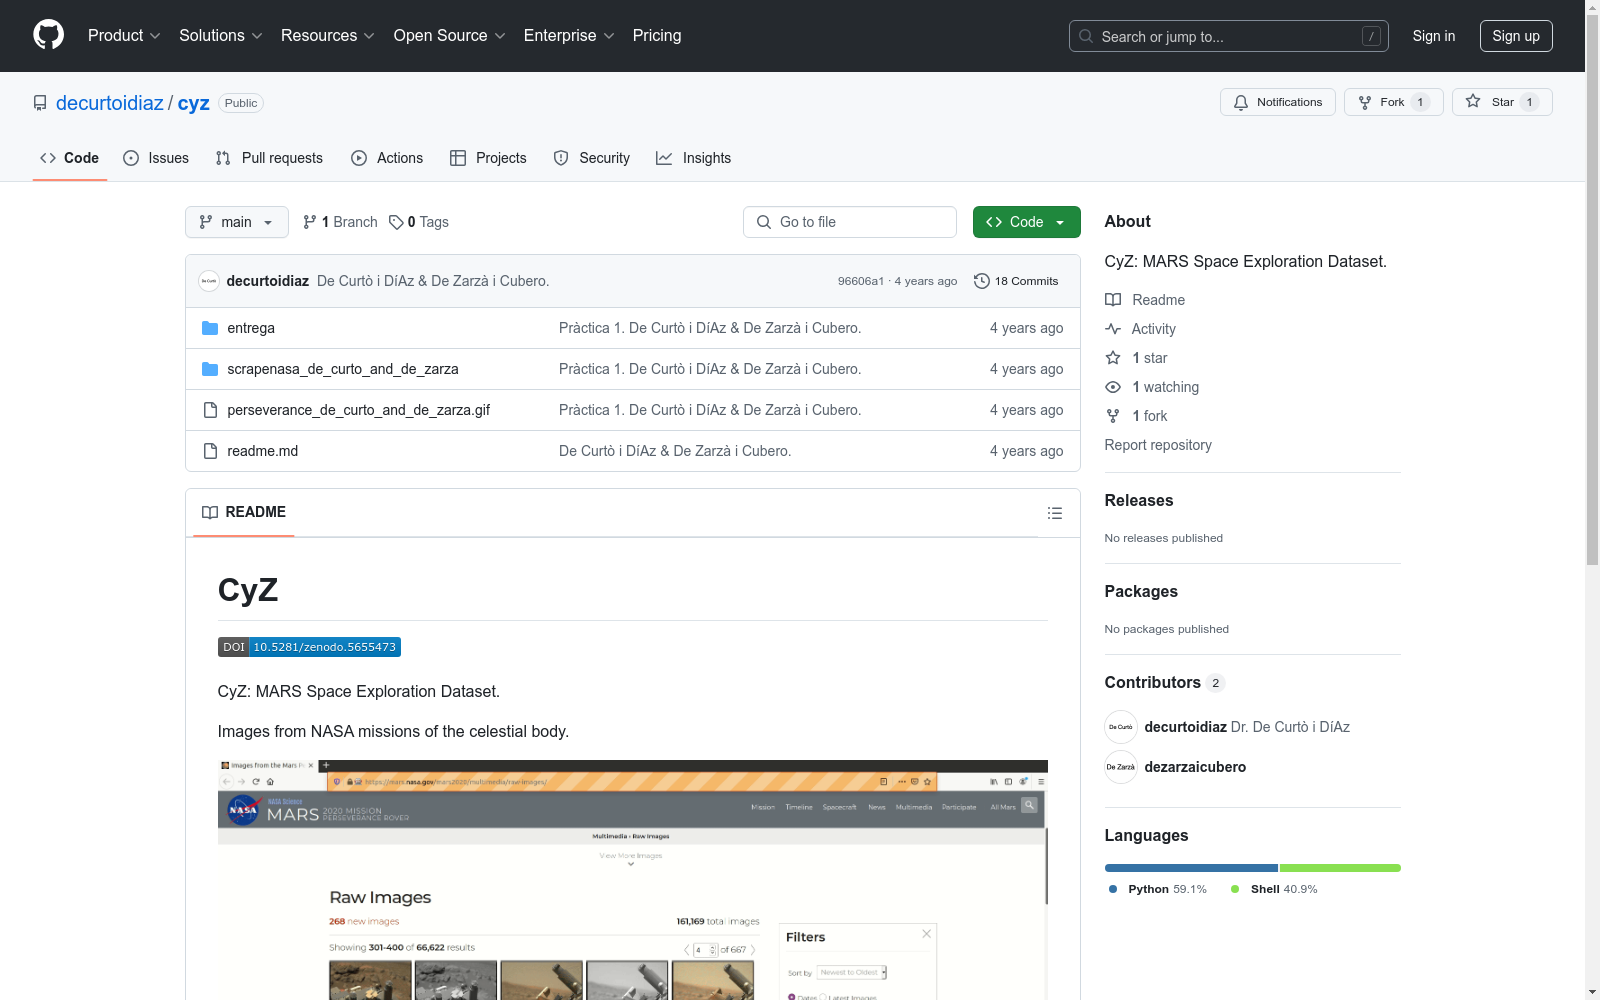Open the green Code dropdown
The width and height of the screenshot is (1600, 1000).
pyautogui.click(x=1027, y=222)
